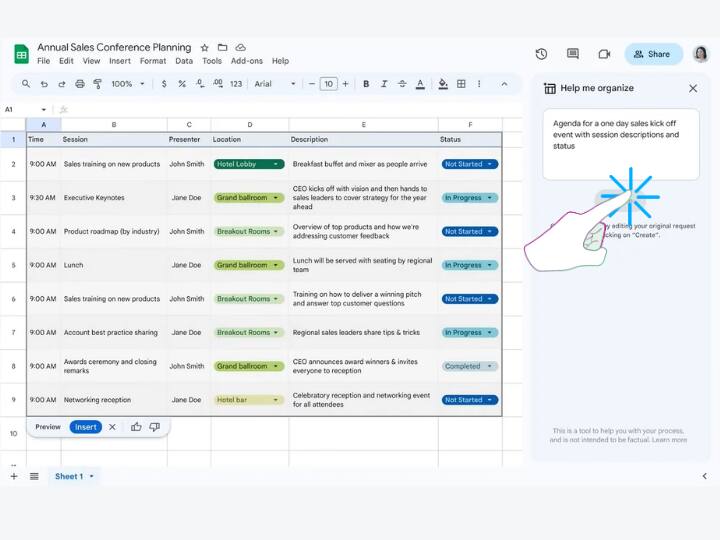720x540 pixels.
Task: Open the text color picker
Action: tap(420, 84)
